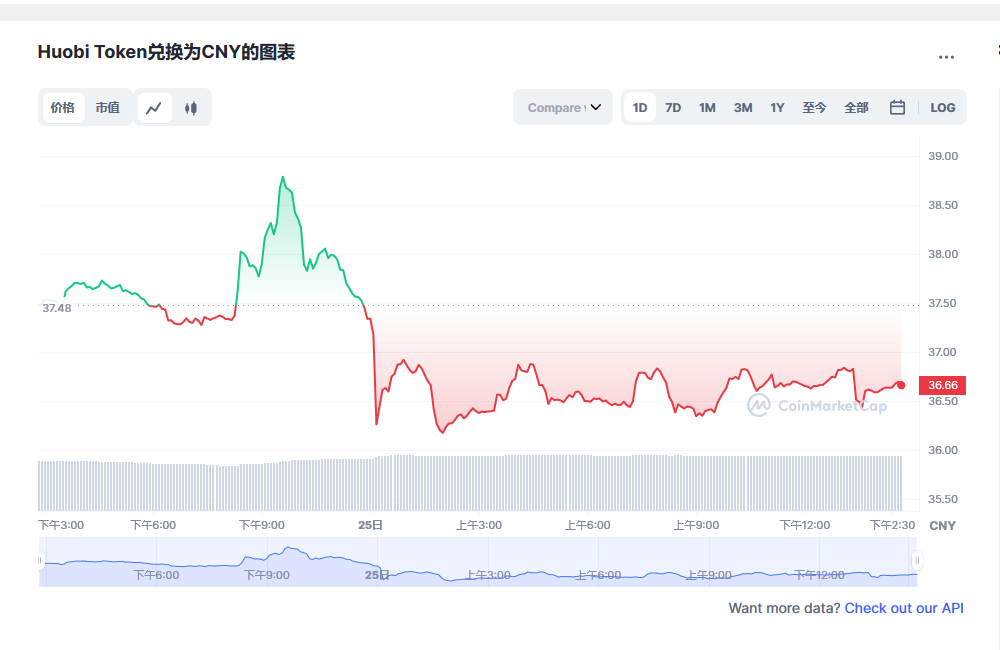Screen dimensions: 1000x650
Task: Click the 下午3:00 label on main time axis
Action: [61, 526]
